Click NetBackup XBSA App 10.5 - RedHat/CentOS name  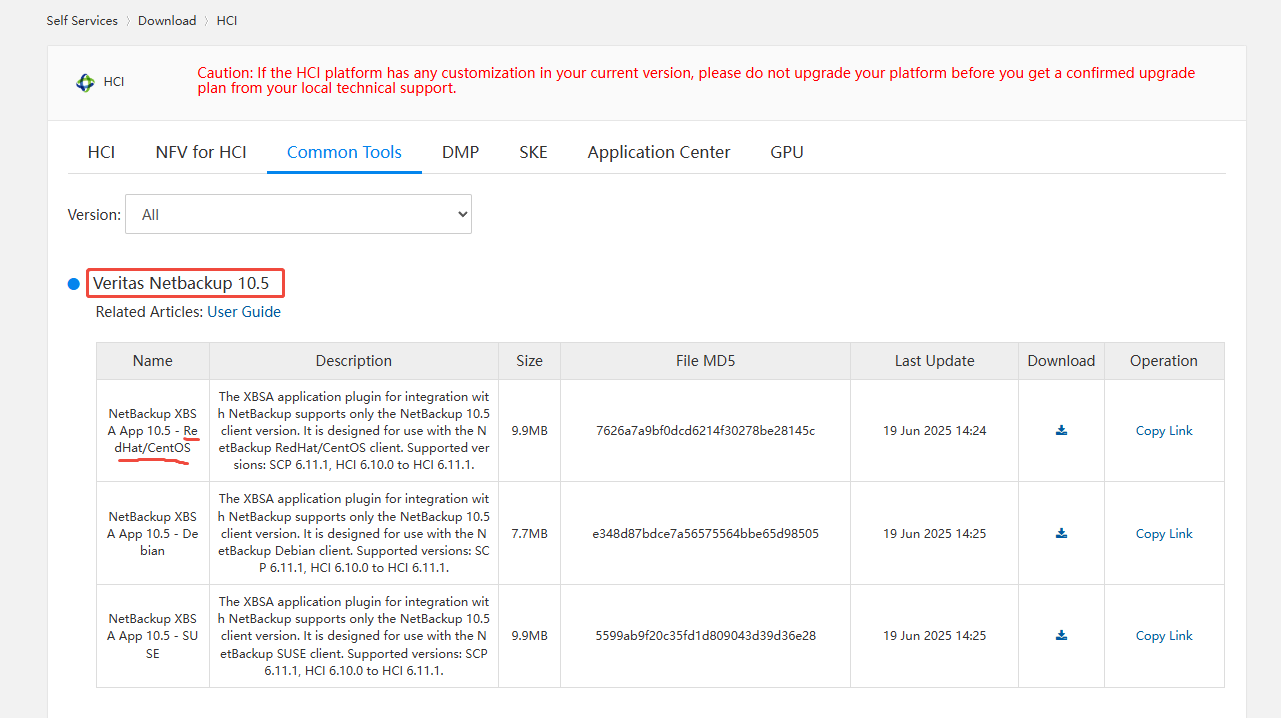pos(153,431)
